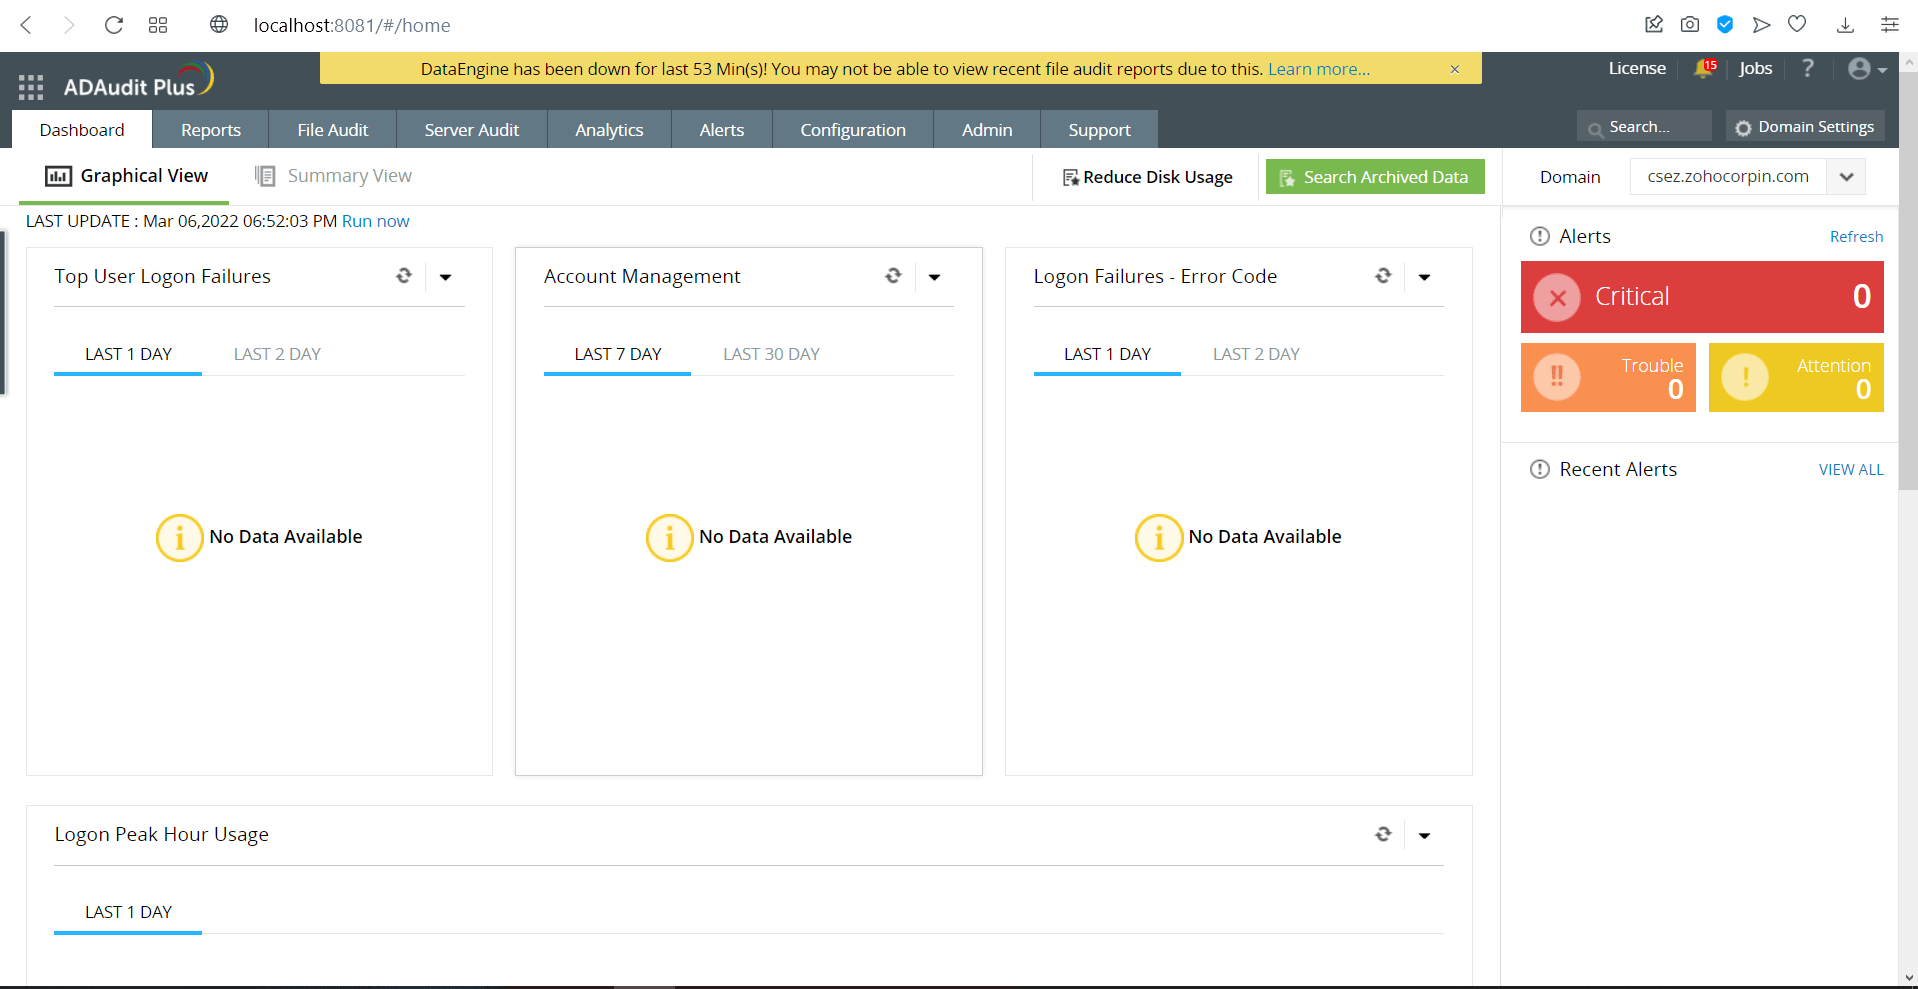Open the help question mark icon
The height and width of the screenshot is (989, 1918).
tap(1807, 68)
